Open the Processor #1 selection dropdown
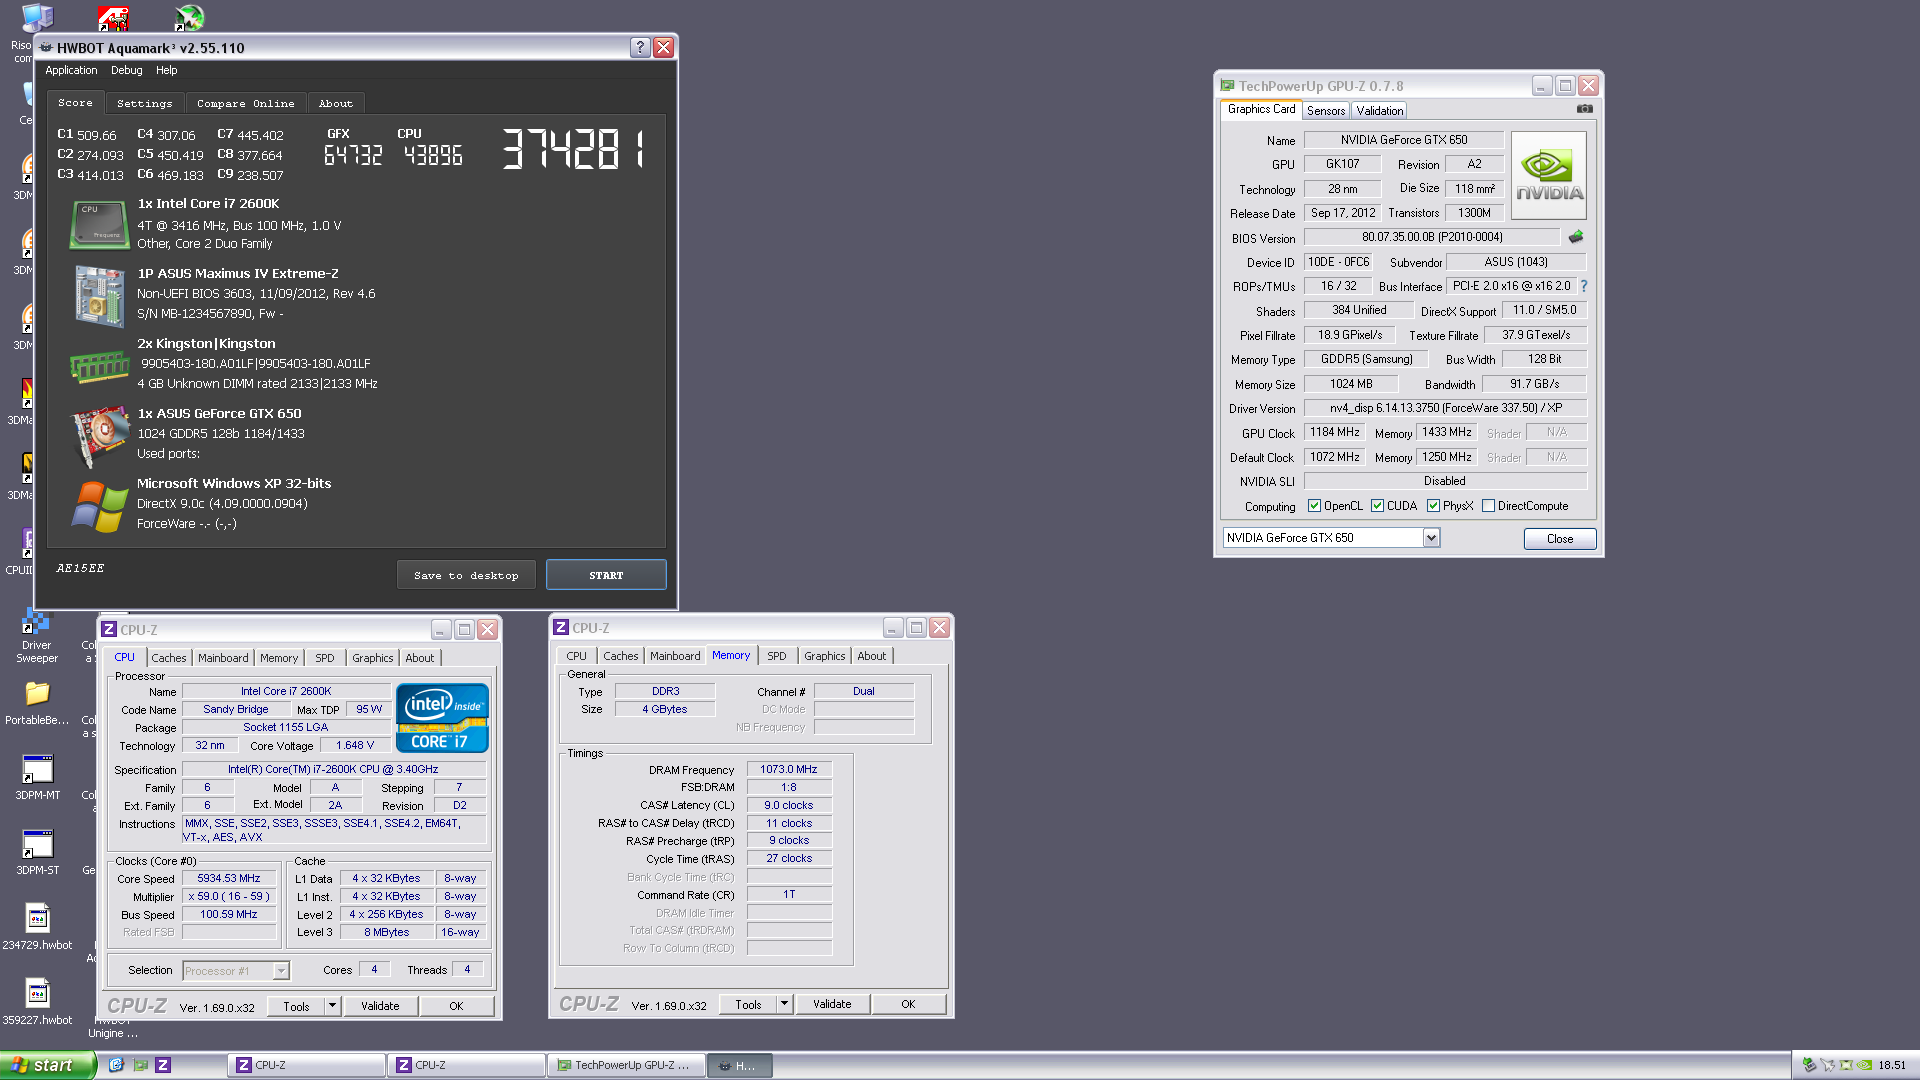The image size is (1920, 1080). 281,971
